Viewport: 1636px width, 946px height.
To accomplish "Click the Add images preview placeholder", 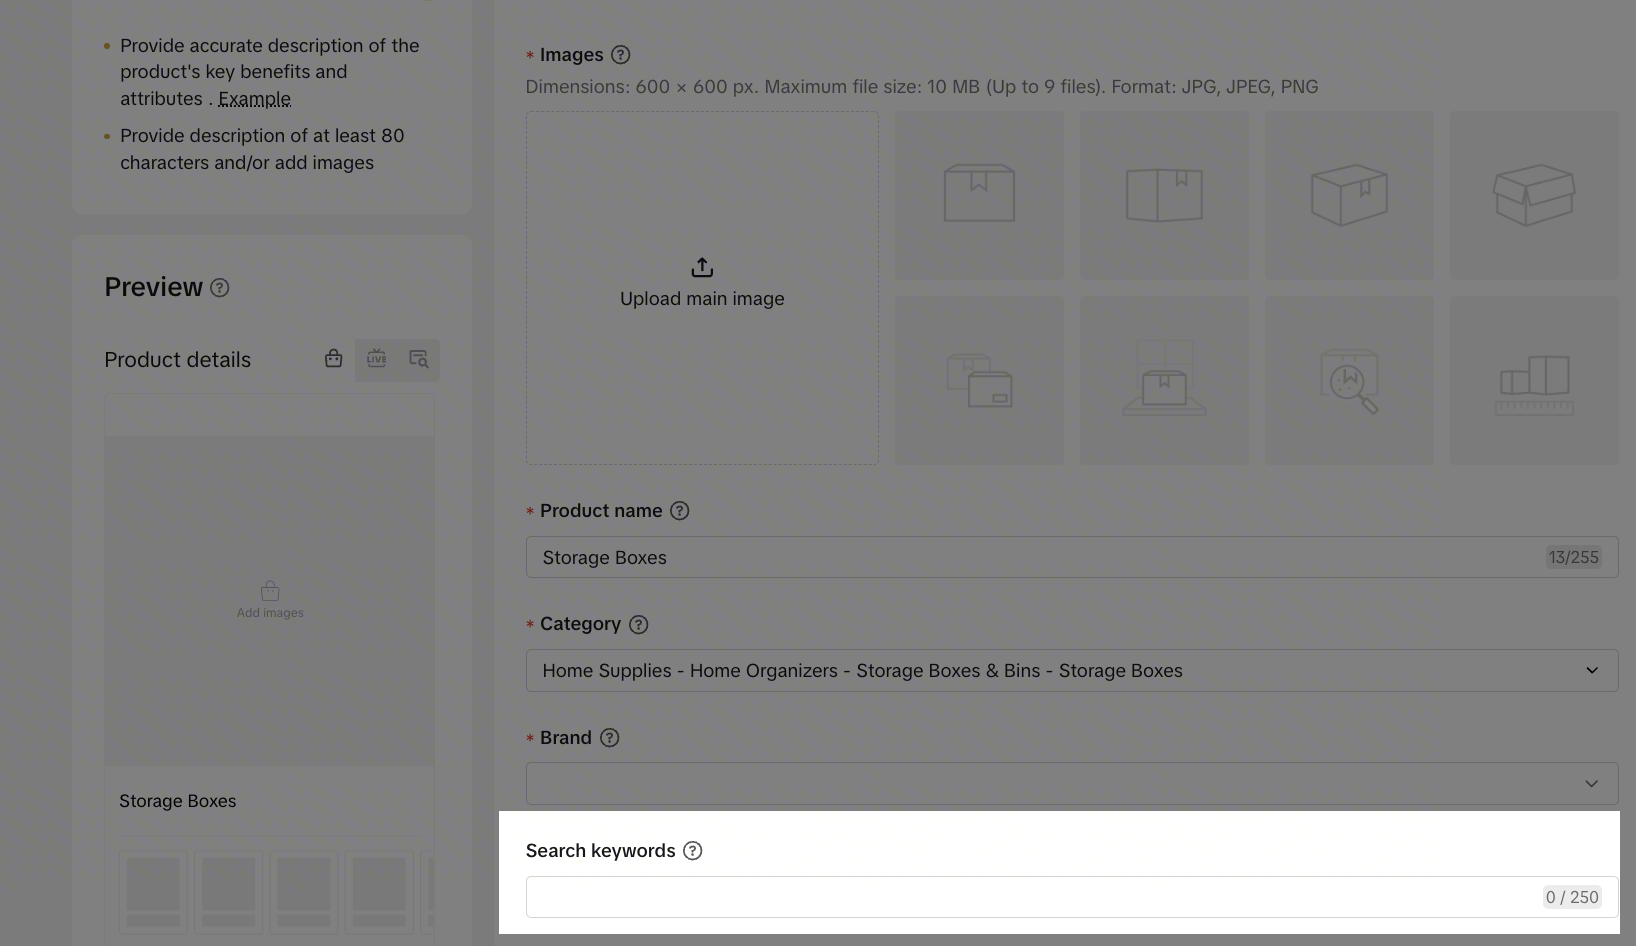I will click(270, 601).
